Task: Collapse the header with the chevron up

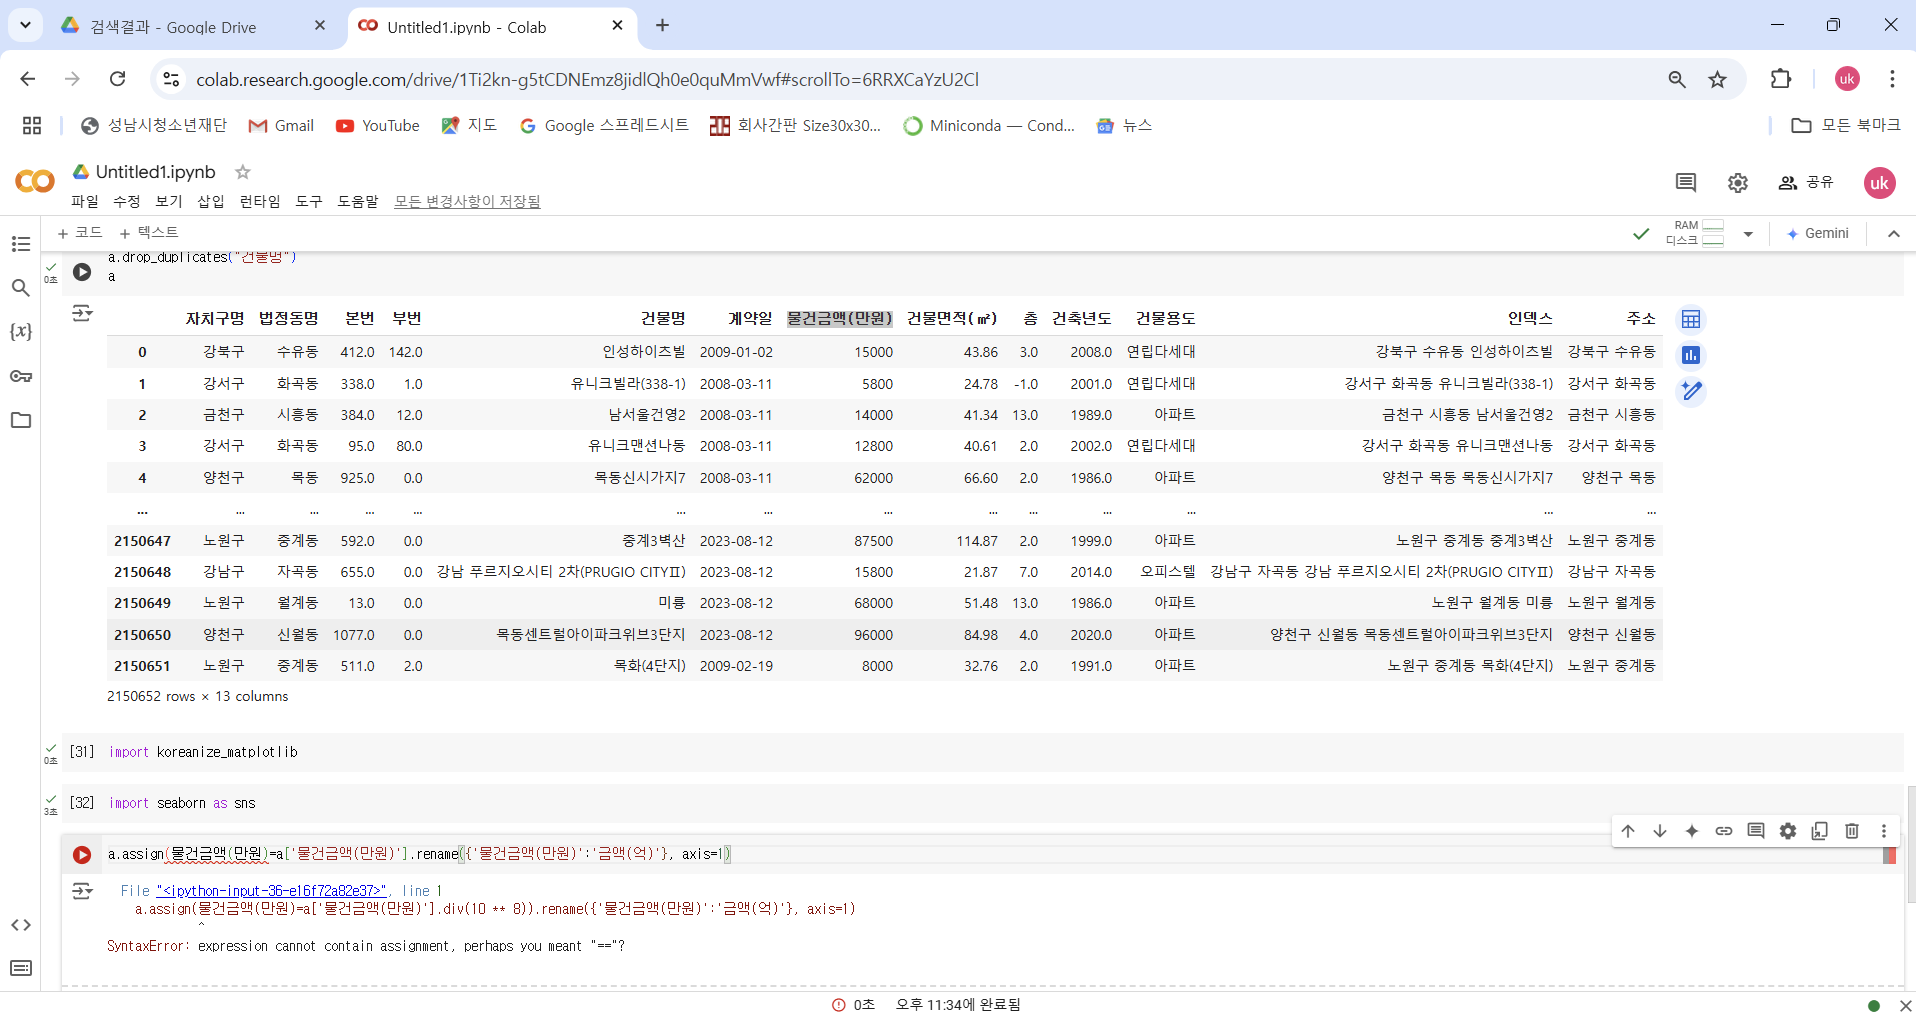Action: tap(1894, 234)
